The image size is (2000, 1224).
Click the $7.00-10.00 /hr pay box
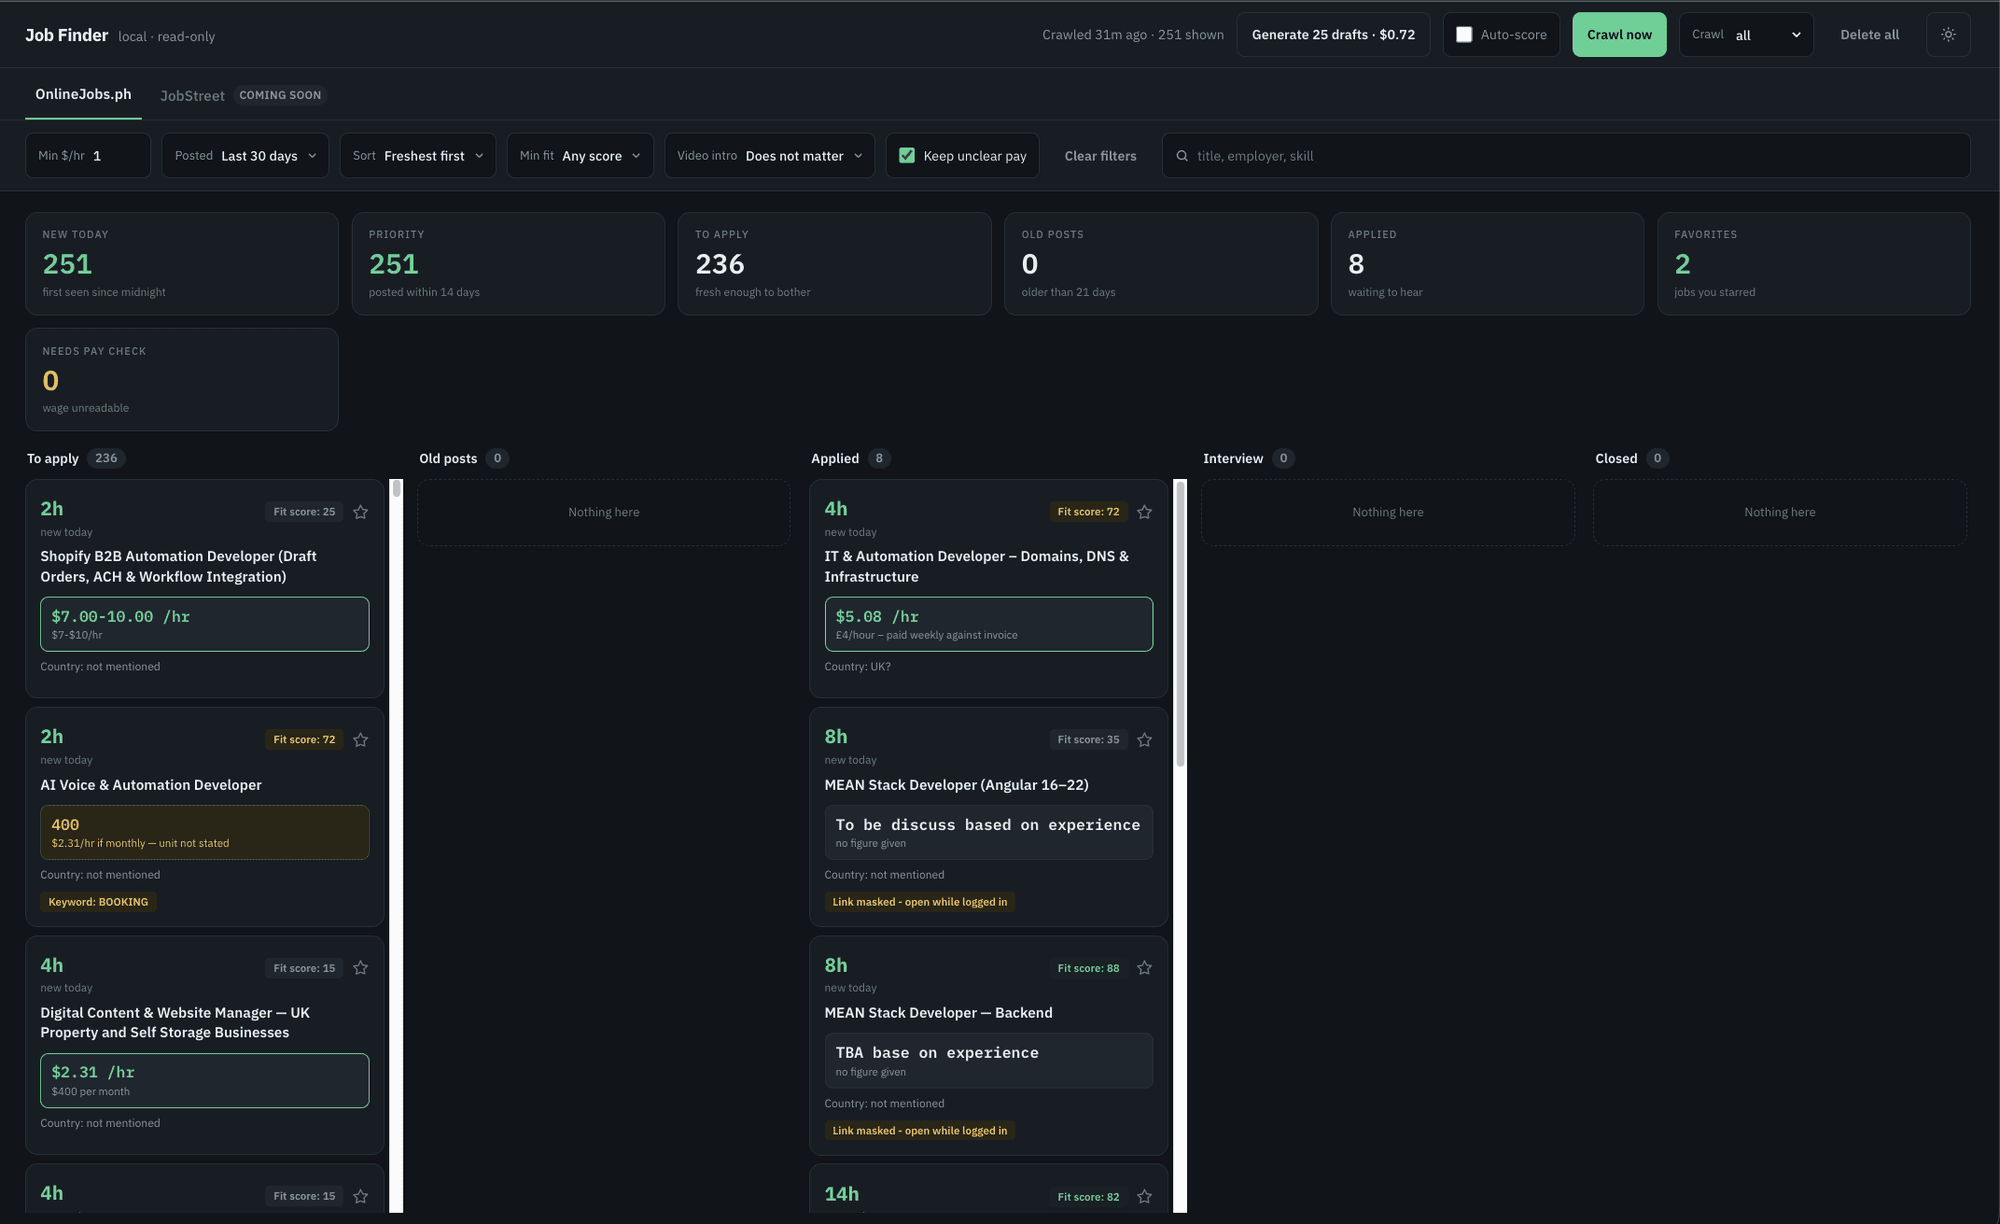coord(205,624)
